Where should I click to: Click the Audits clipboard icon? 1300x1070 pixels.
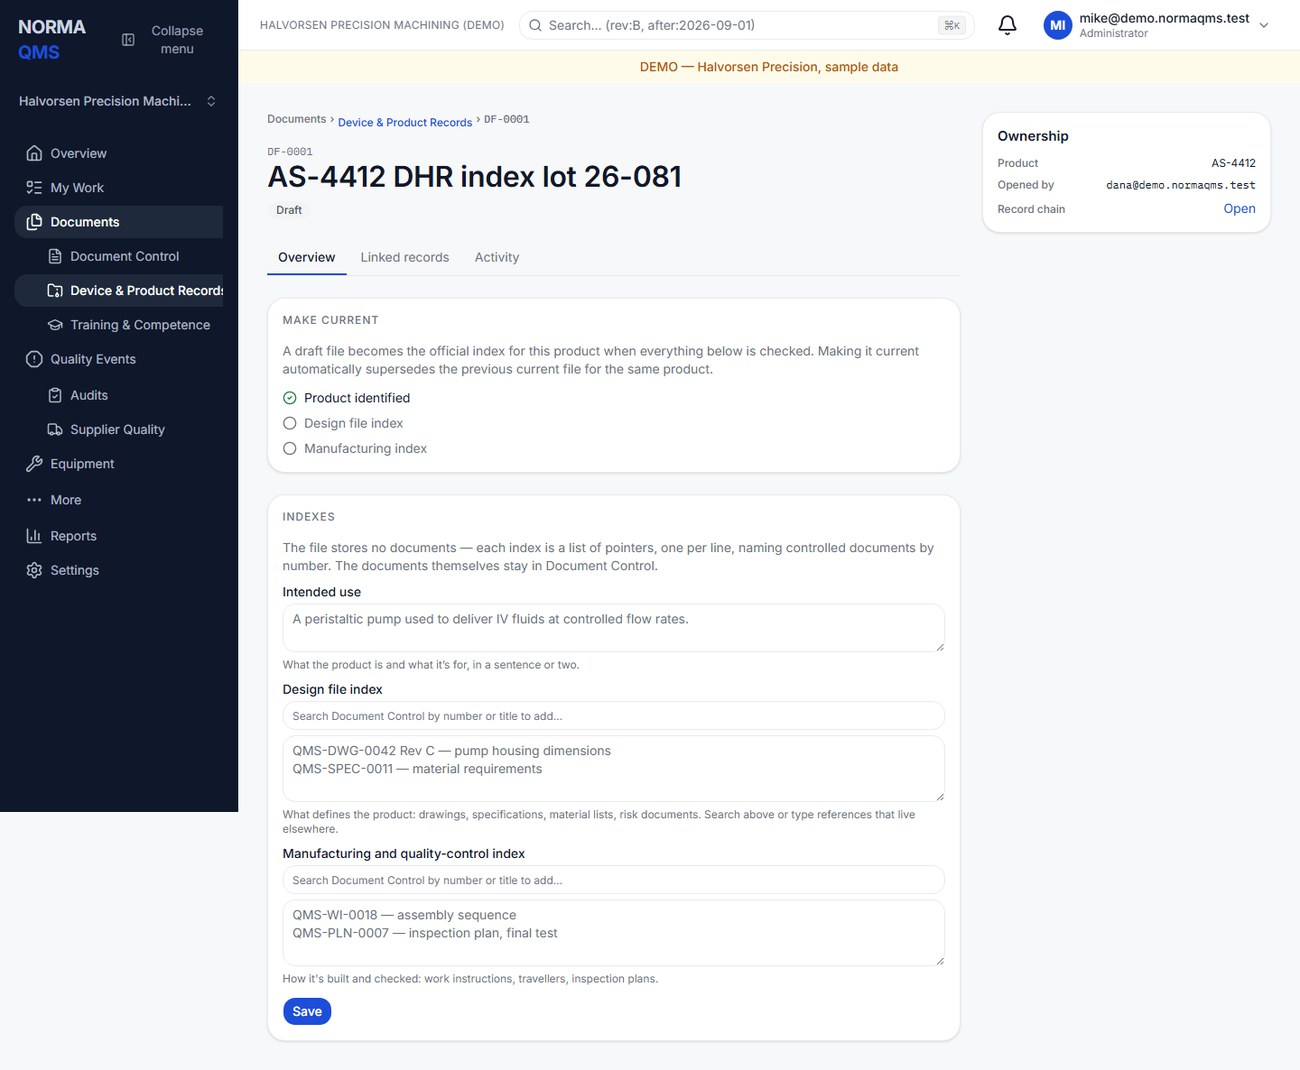55,395
